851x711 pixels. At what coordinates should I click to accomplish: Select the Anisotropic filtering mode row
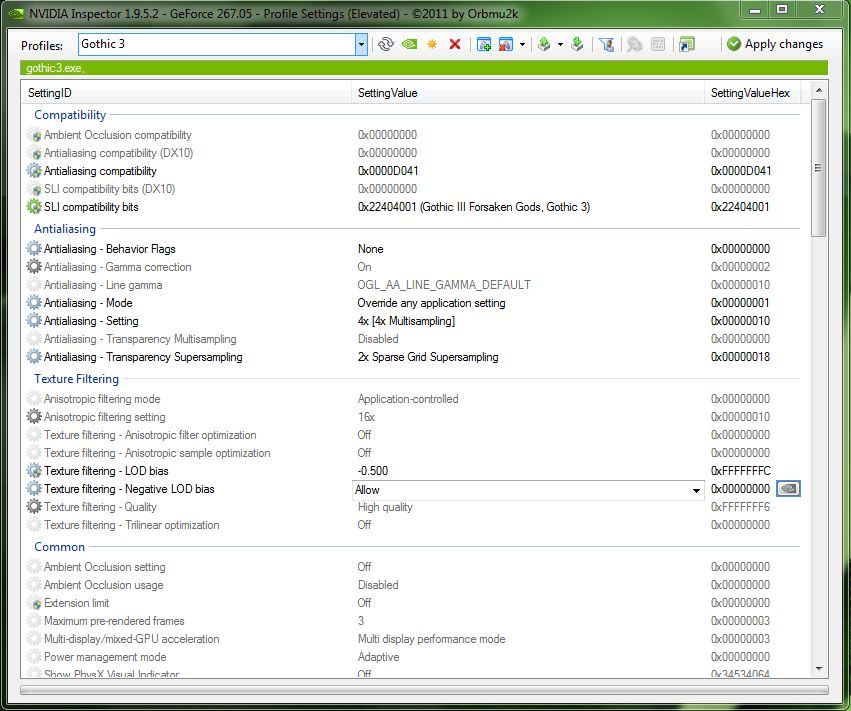pos(416,398)
